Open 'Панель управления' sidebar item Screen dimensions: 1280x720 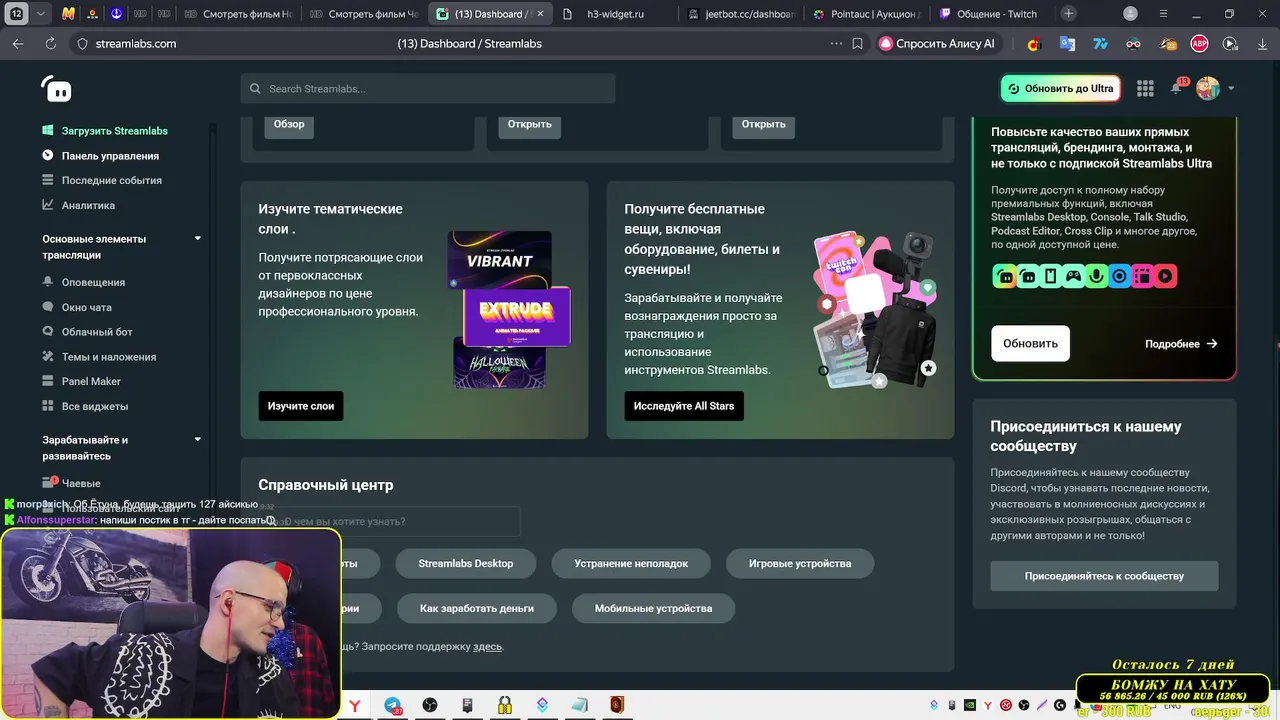pos(110,156)
